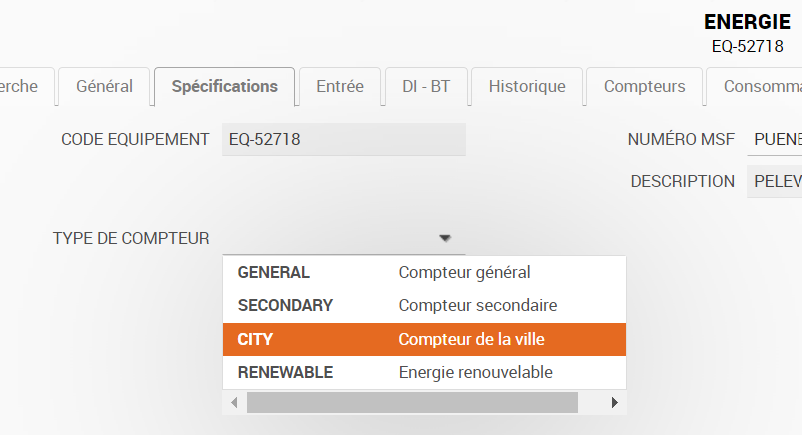
Task: Click the Code Equipement field EQ-52718
Action: [344, 139]
